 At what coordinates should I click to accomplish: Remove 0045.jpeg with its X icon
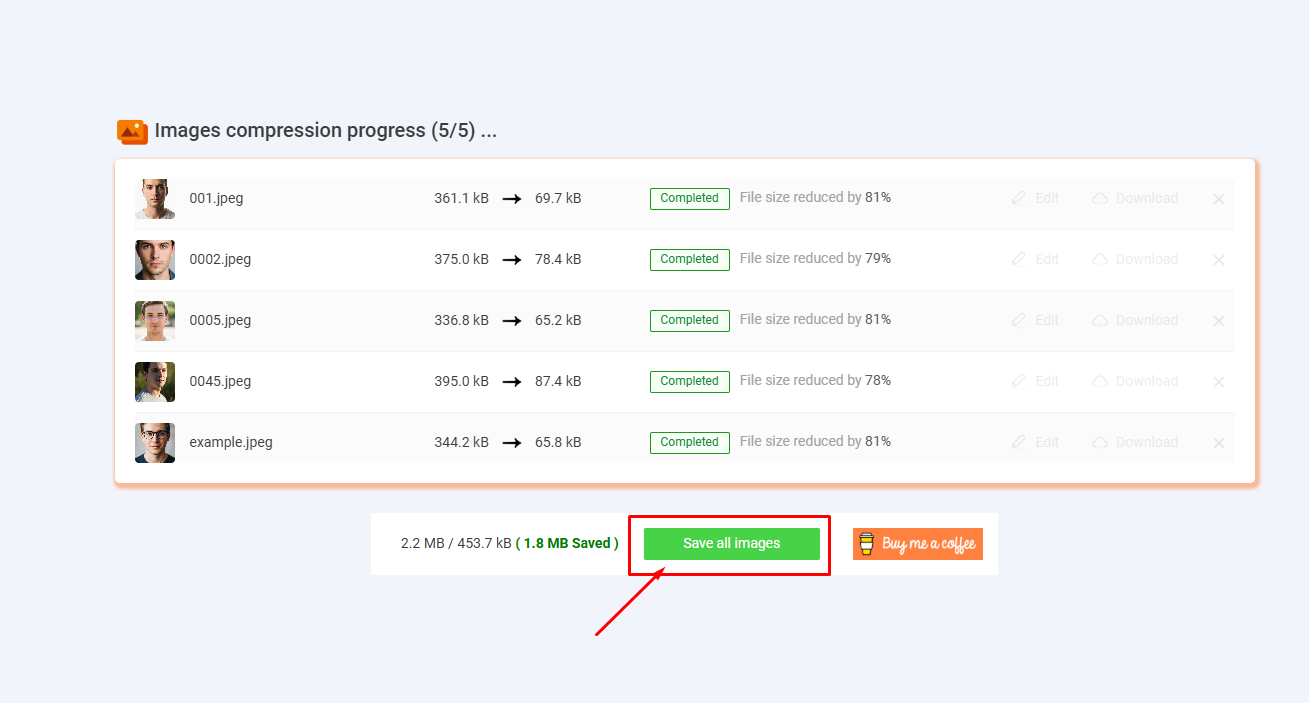(x=1219, y=382)
